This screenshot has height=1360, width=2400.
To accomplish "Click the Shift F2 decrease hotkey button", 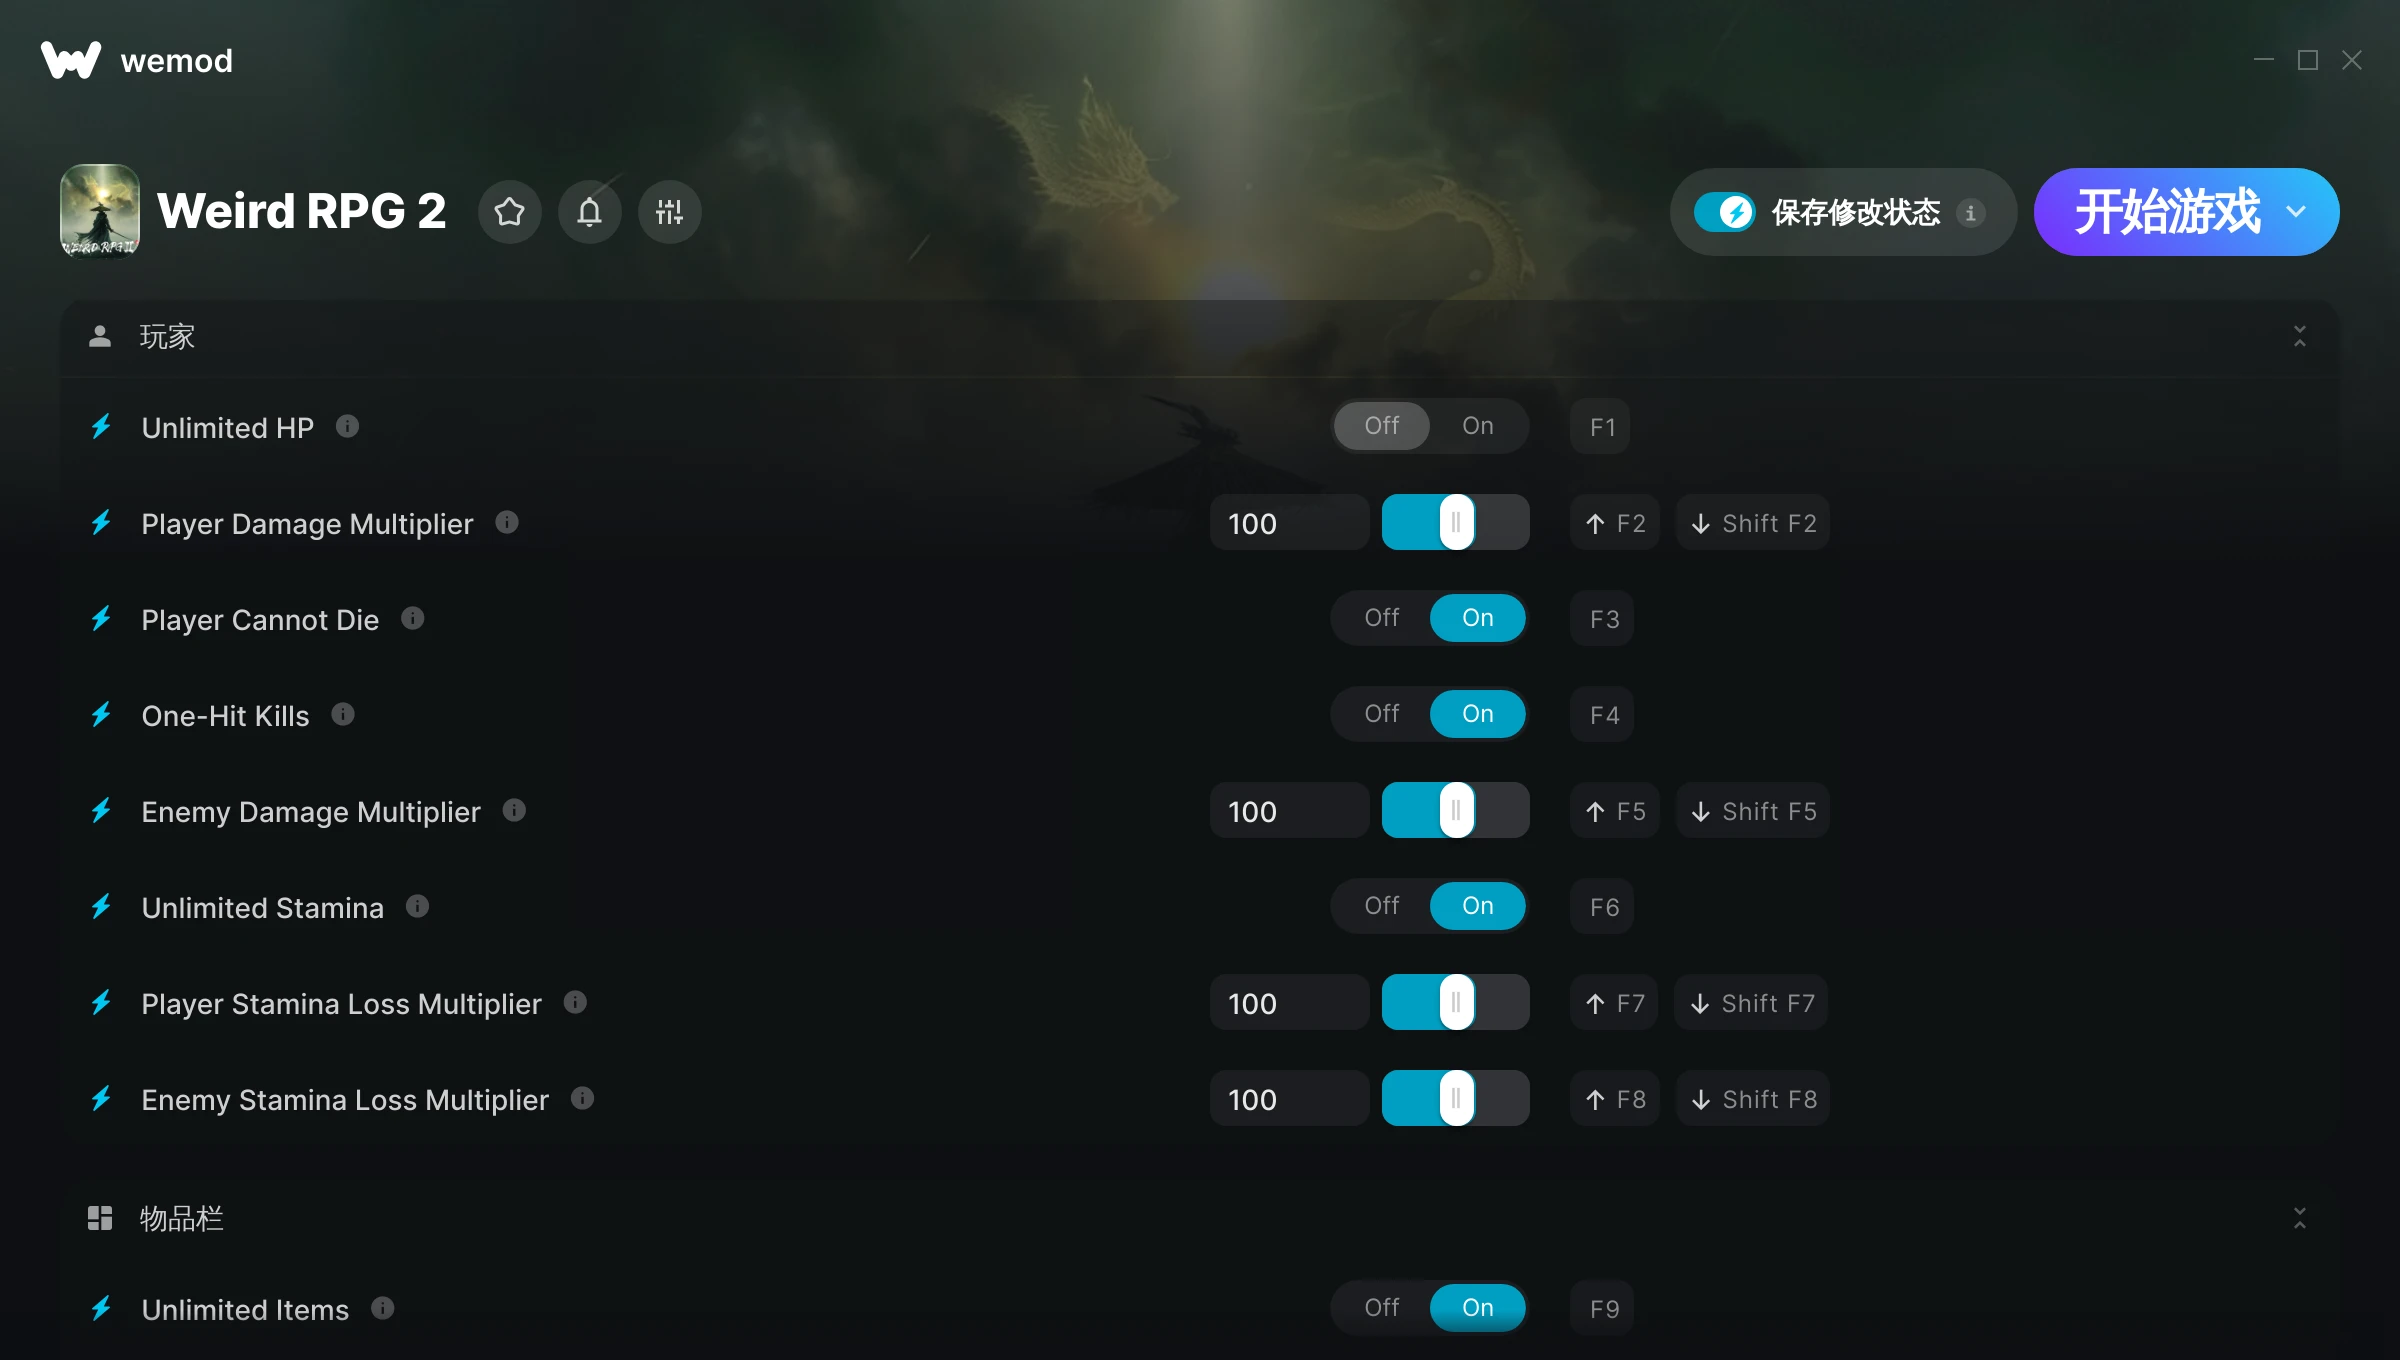I will pos(1753,523).
